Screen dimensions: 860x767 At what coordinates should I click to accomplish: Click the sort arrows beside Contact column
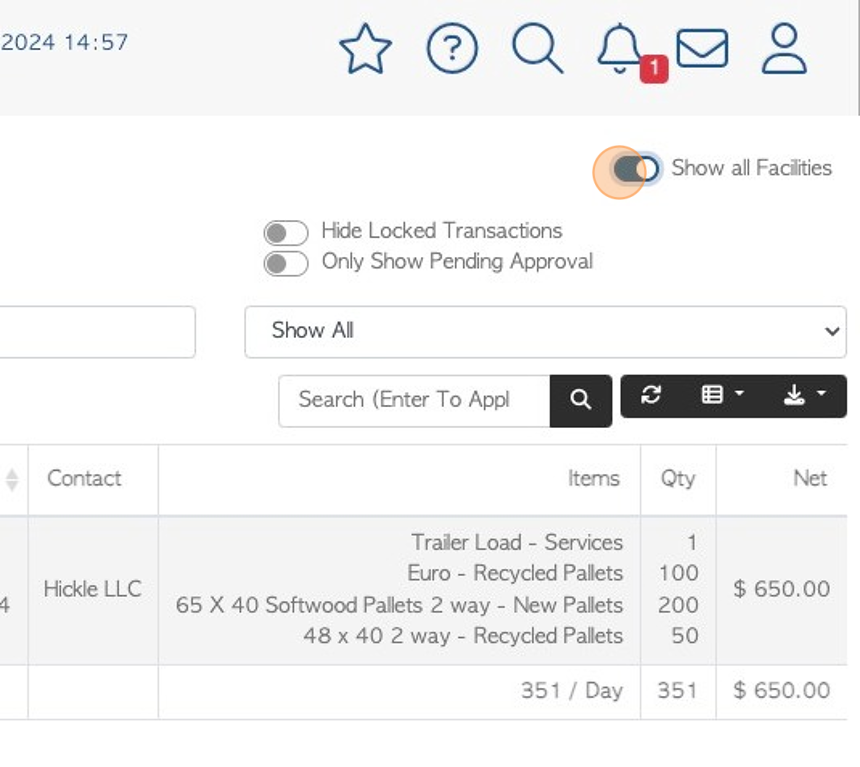(x=12, y=480)
